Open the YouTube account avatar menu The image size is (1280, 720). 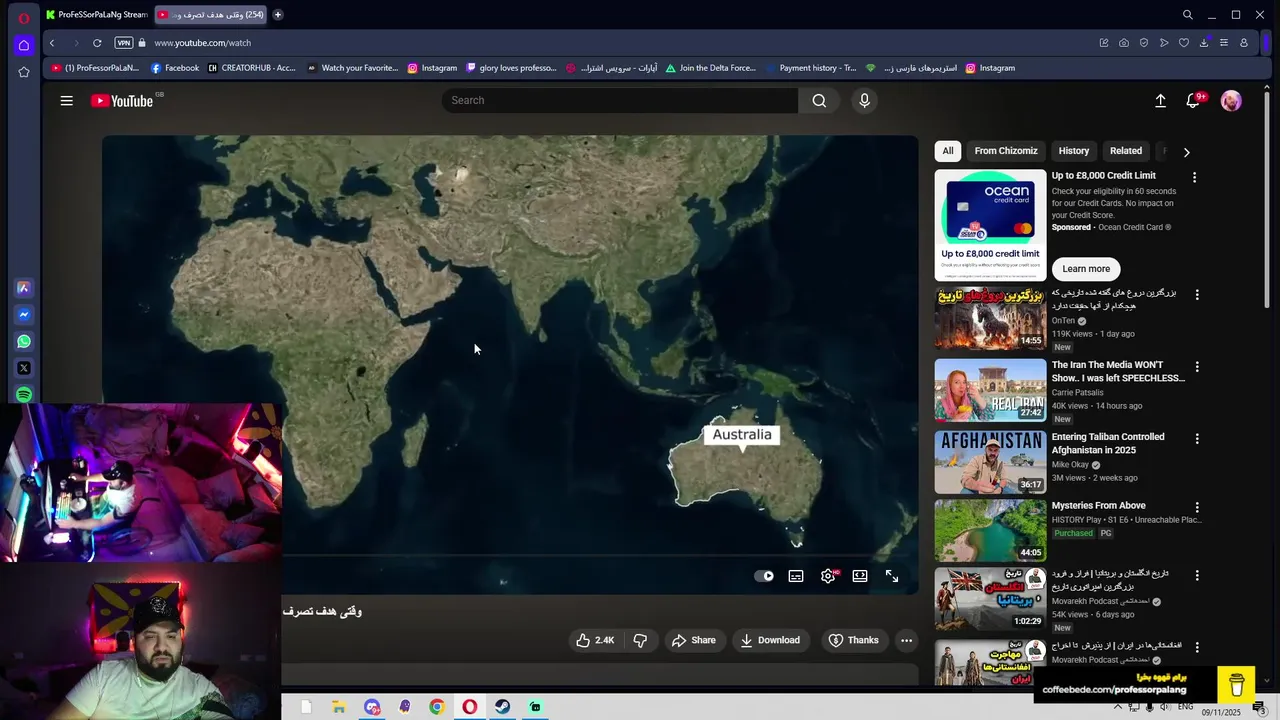coord(1231,100)
